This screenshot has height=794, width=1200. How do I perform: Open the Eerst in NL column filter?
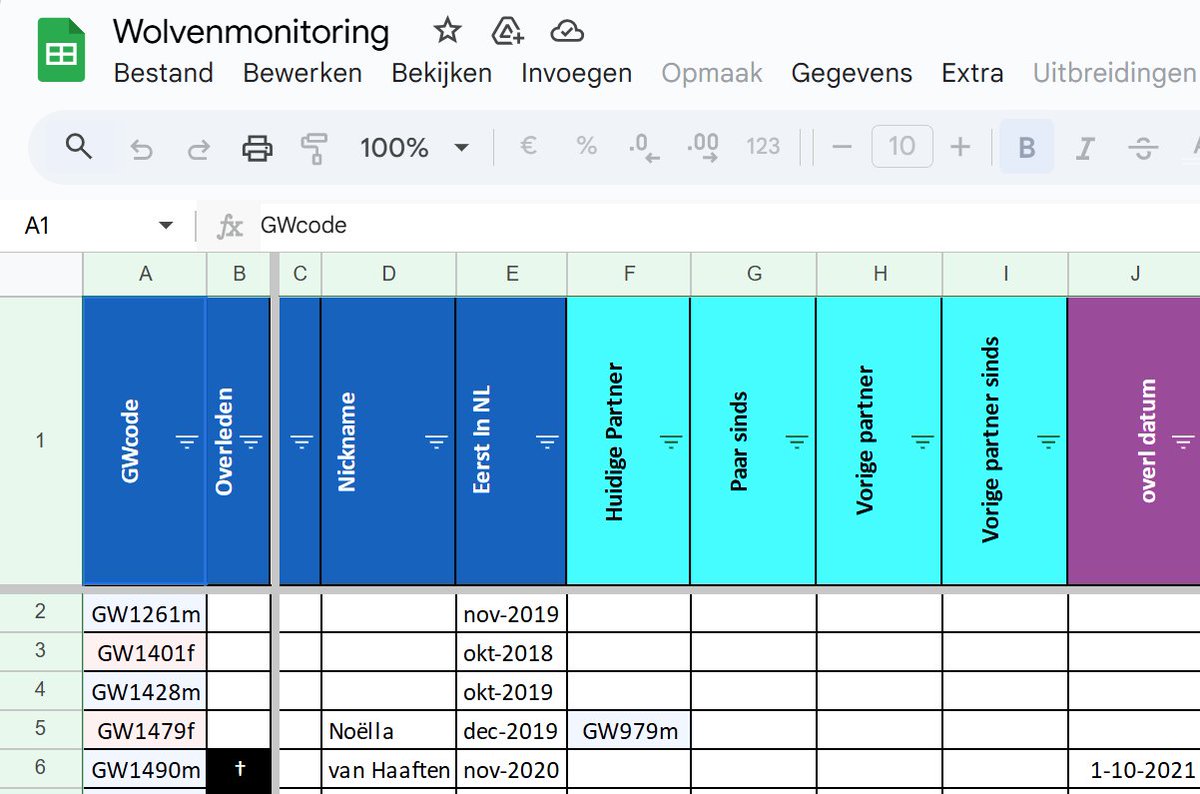546,441
